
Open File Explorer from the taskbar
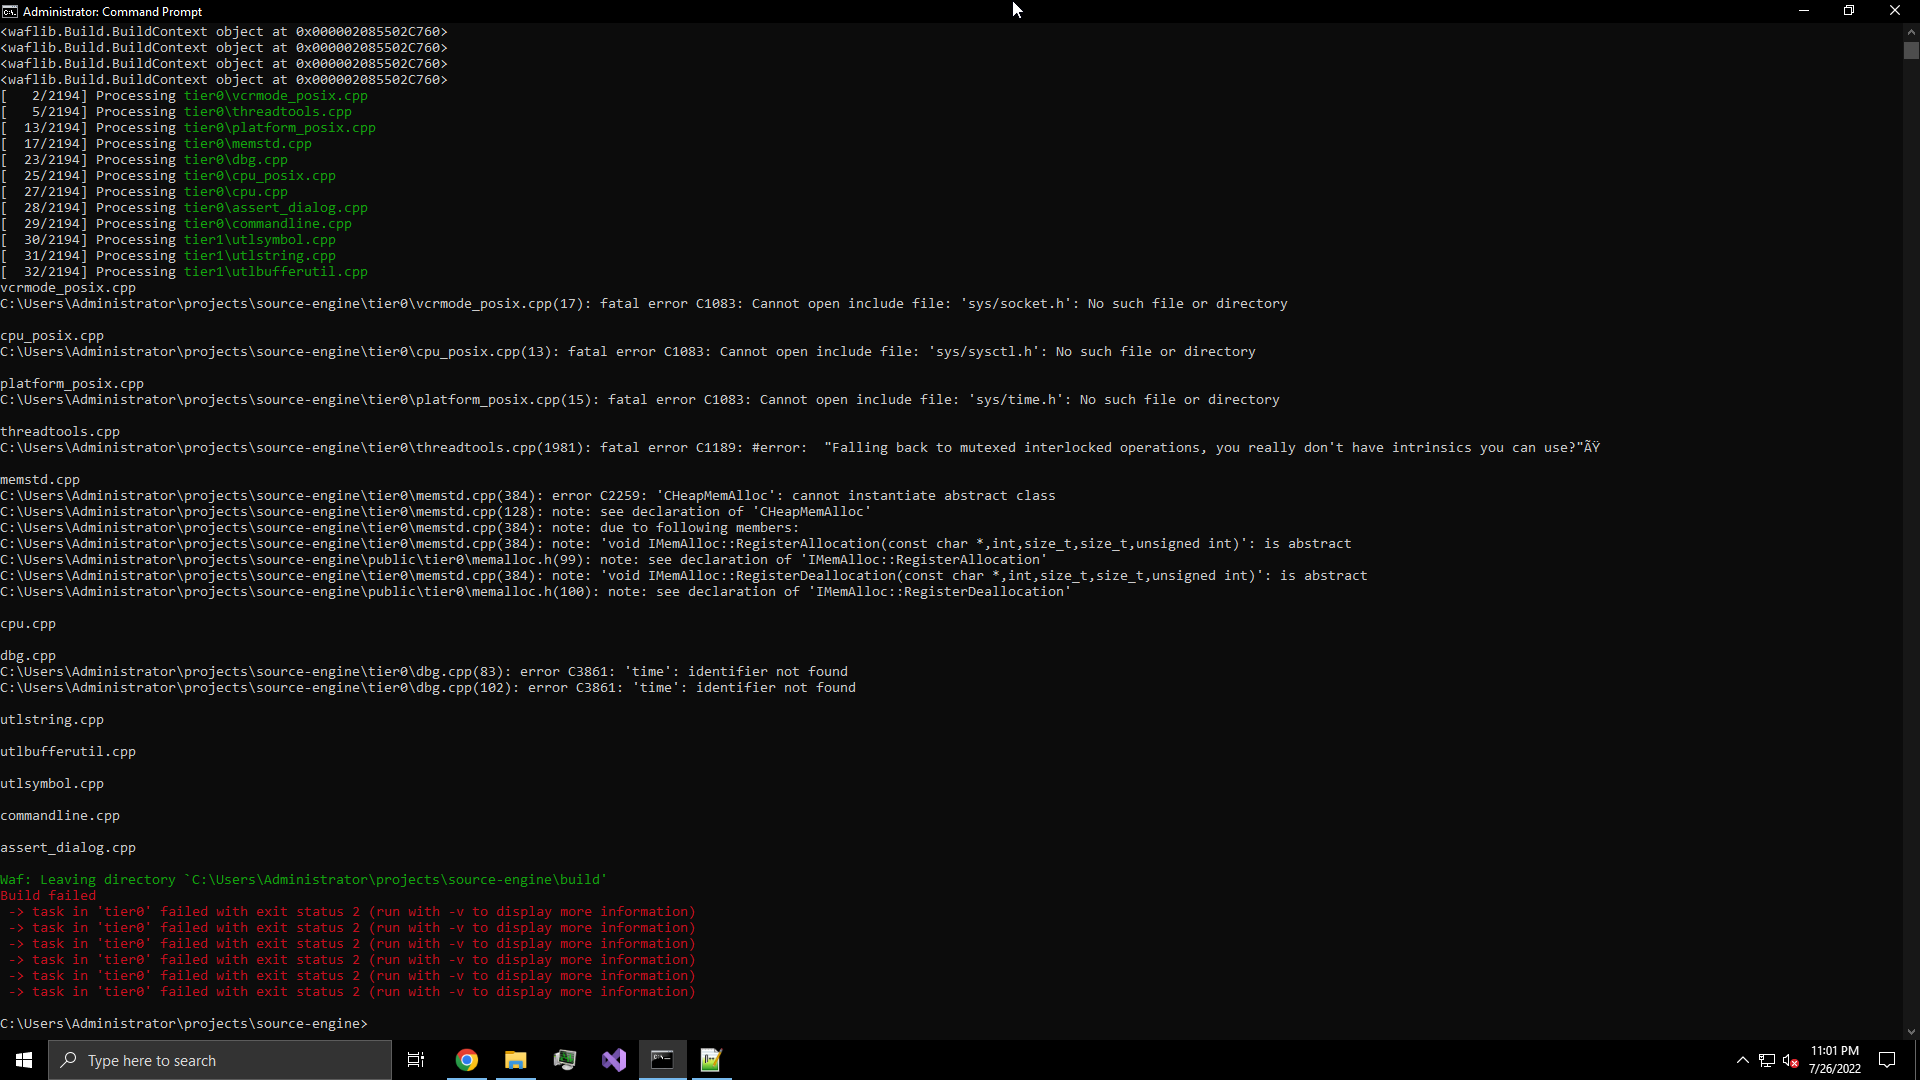tap(516, 1060)
